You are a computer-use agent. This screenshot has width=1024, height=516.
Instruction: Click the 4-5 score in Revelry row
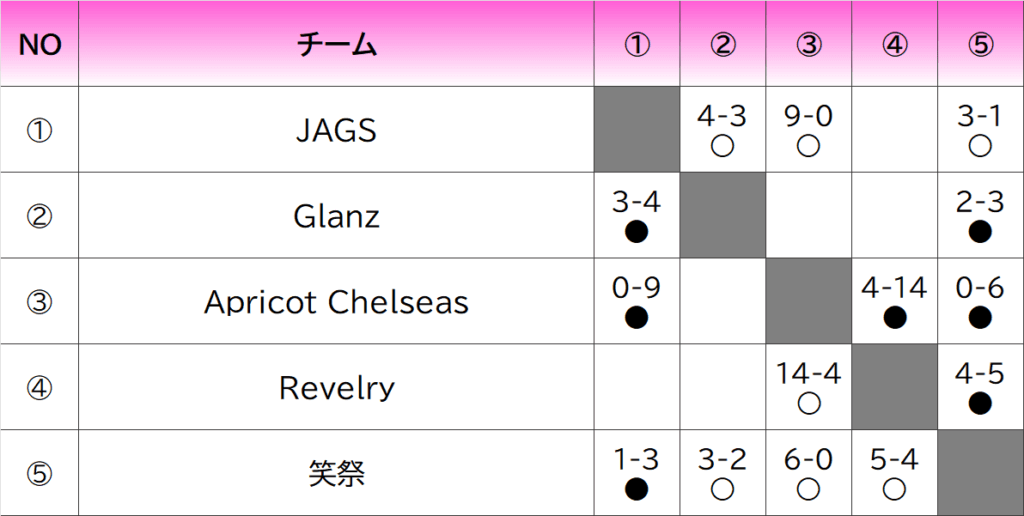pyautogui.click(x=980, y=374)
